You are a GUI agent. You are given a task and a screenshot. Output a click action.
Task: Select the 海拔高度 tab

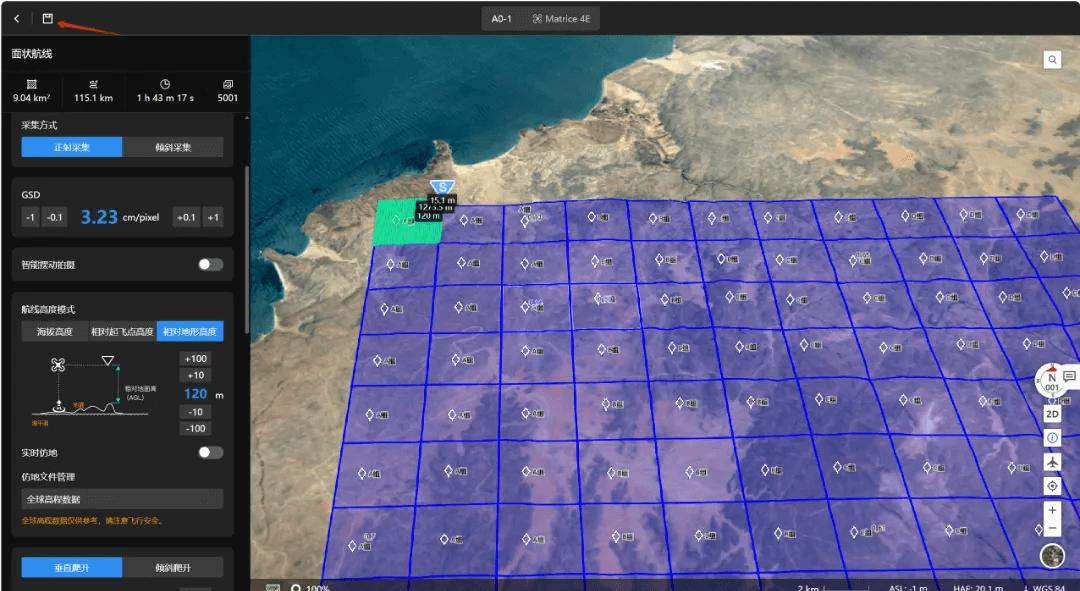pos(55,331)
